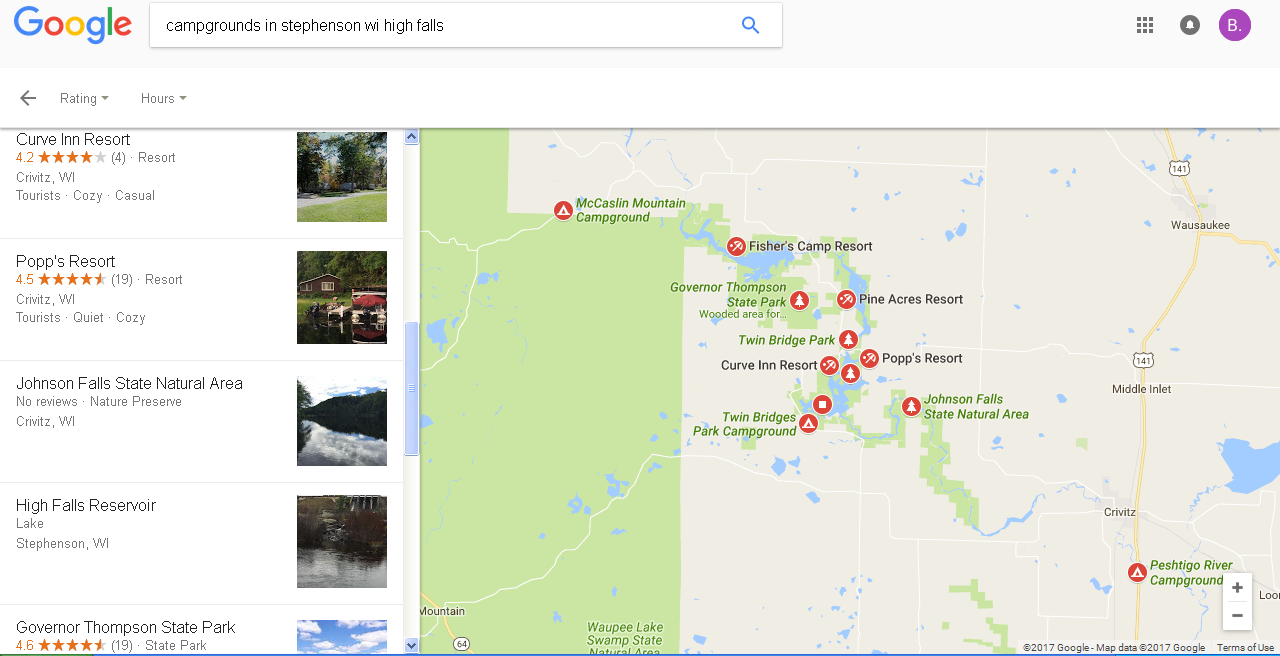The width and height of the screenshot is (1280, 656).
Task: Select the Peshtigo River Campground map pin
Action: [1137, 572]
